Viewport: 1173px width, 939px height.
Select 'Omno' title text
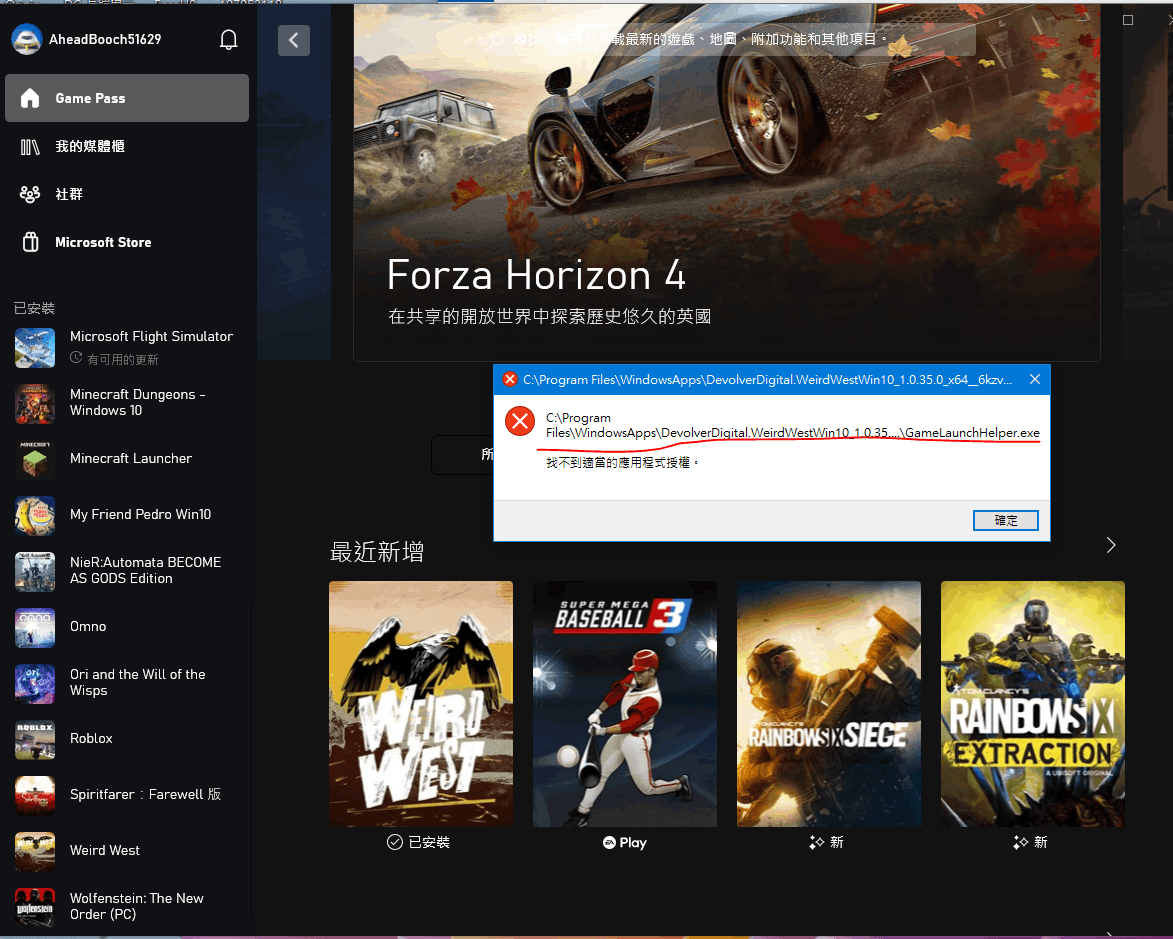click(88, 627)
